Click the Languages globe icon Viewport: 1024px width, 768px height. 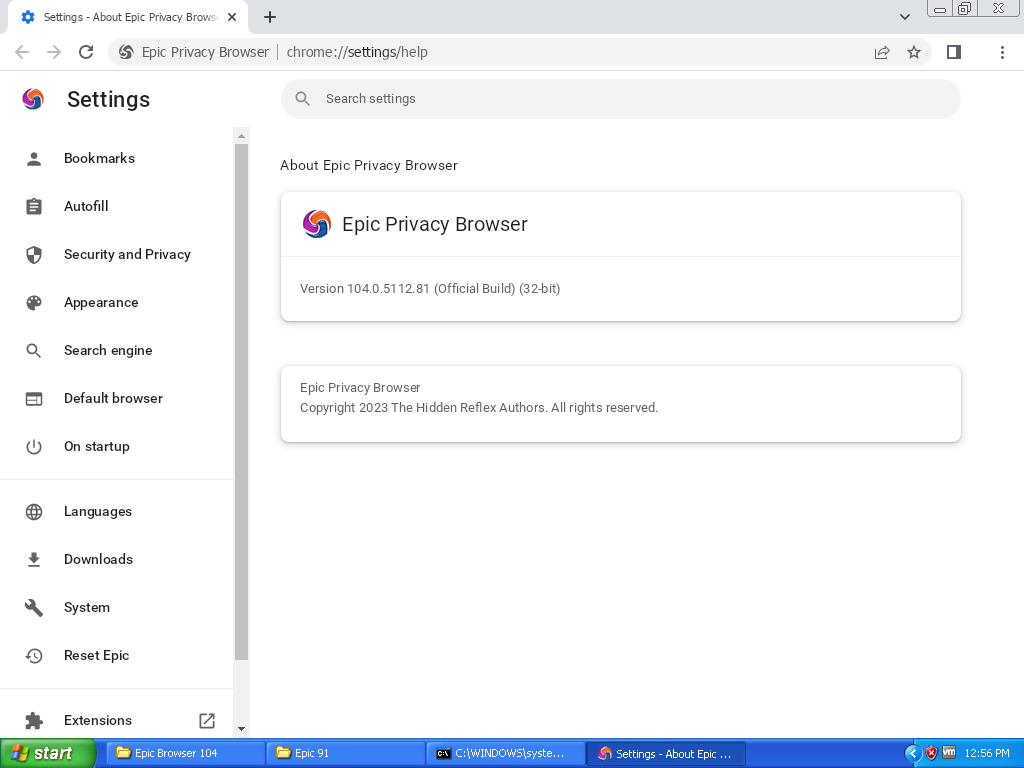click(34, 511)
